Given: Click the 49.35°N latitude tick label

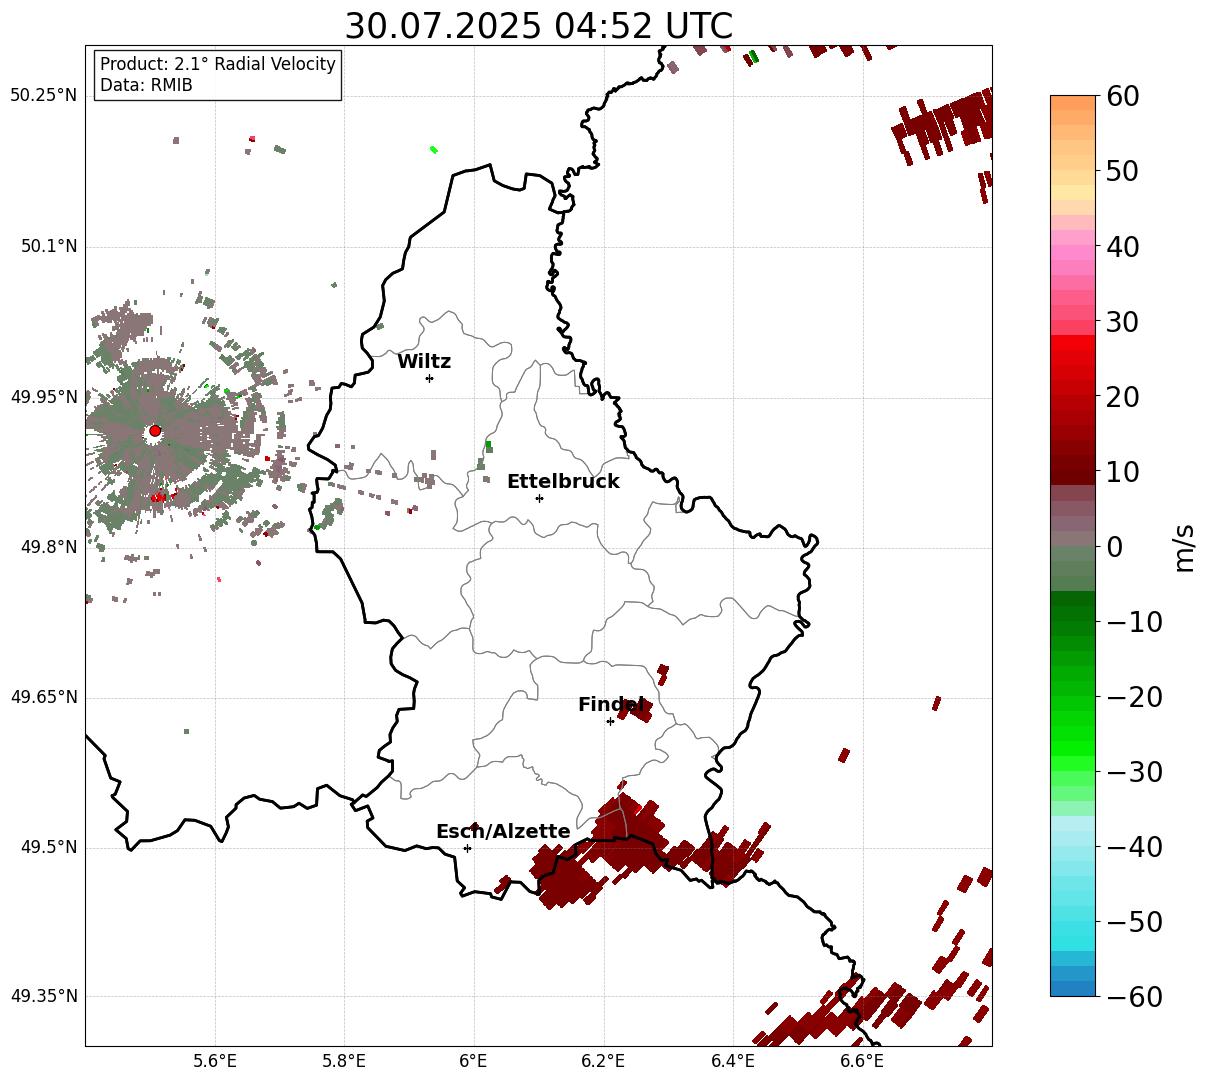Looking at the screenshot, I should click(43, 996).
